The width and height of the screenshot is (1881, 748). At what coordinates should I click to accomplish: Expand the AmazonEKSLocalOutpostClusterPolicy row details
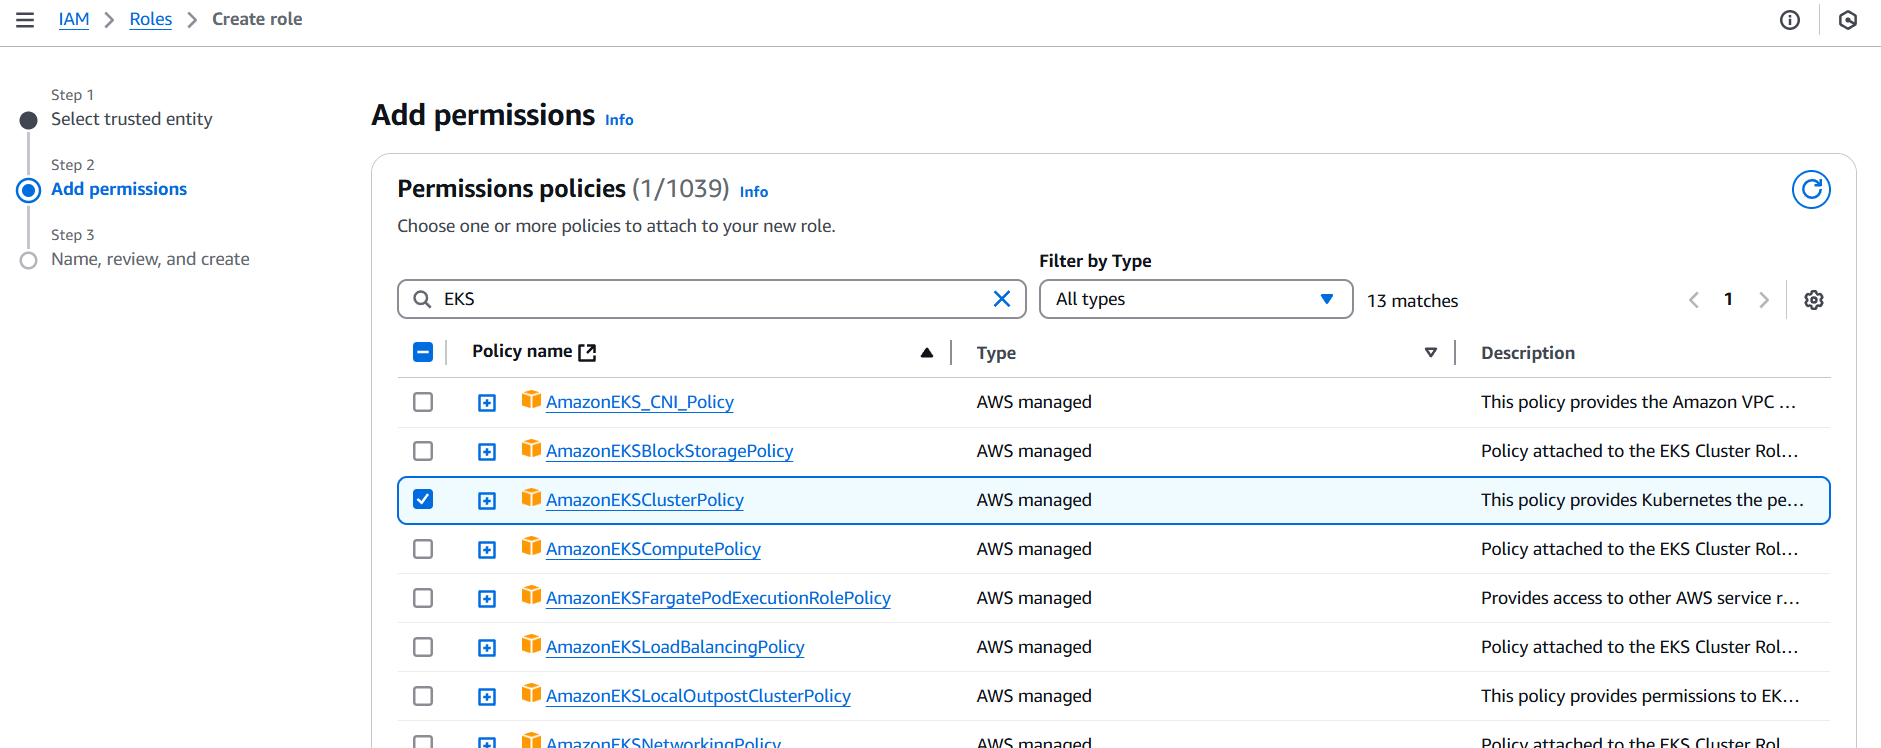(487, 697)
